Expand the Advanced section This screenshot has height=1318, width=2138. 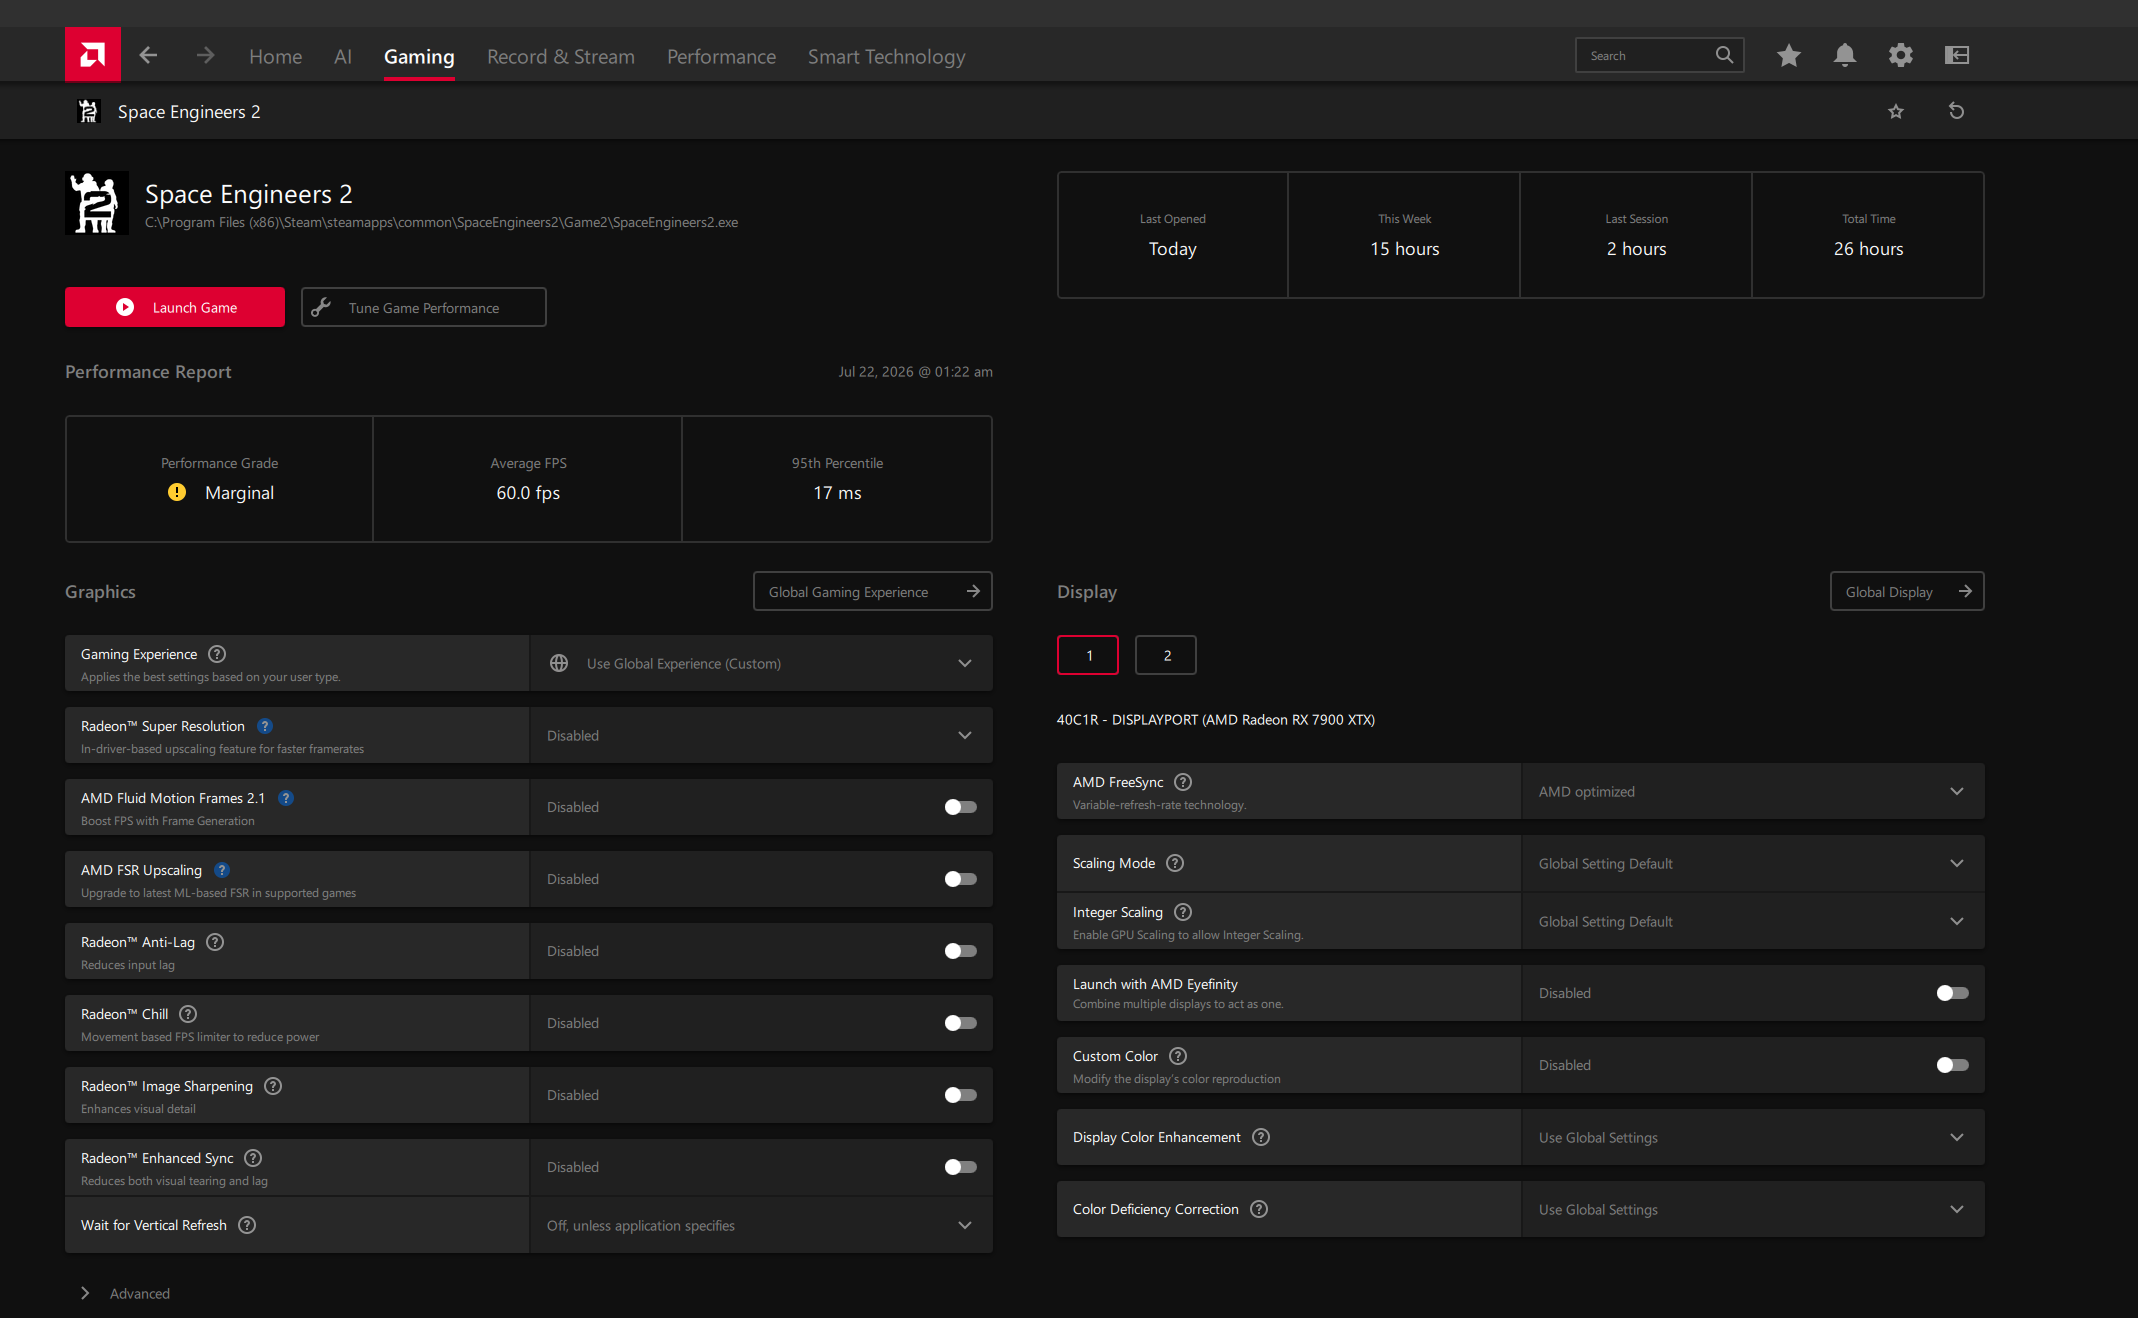point(125,1293)
